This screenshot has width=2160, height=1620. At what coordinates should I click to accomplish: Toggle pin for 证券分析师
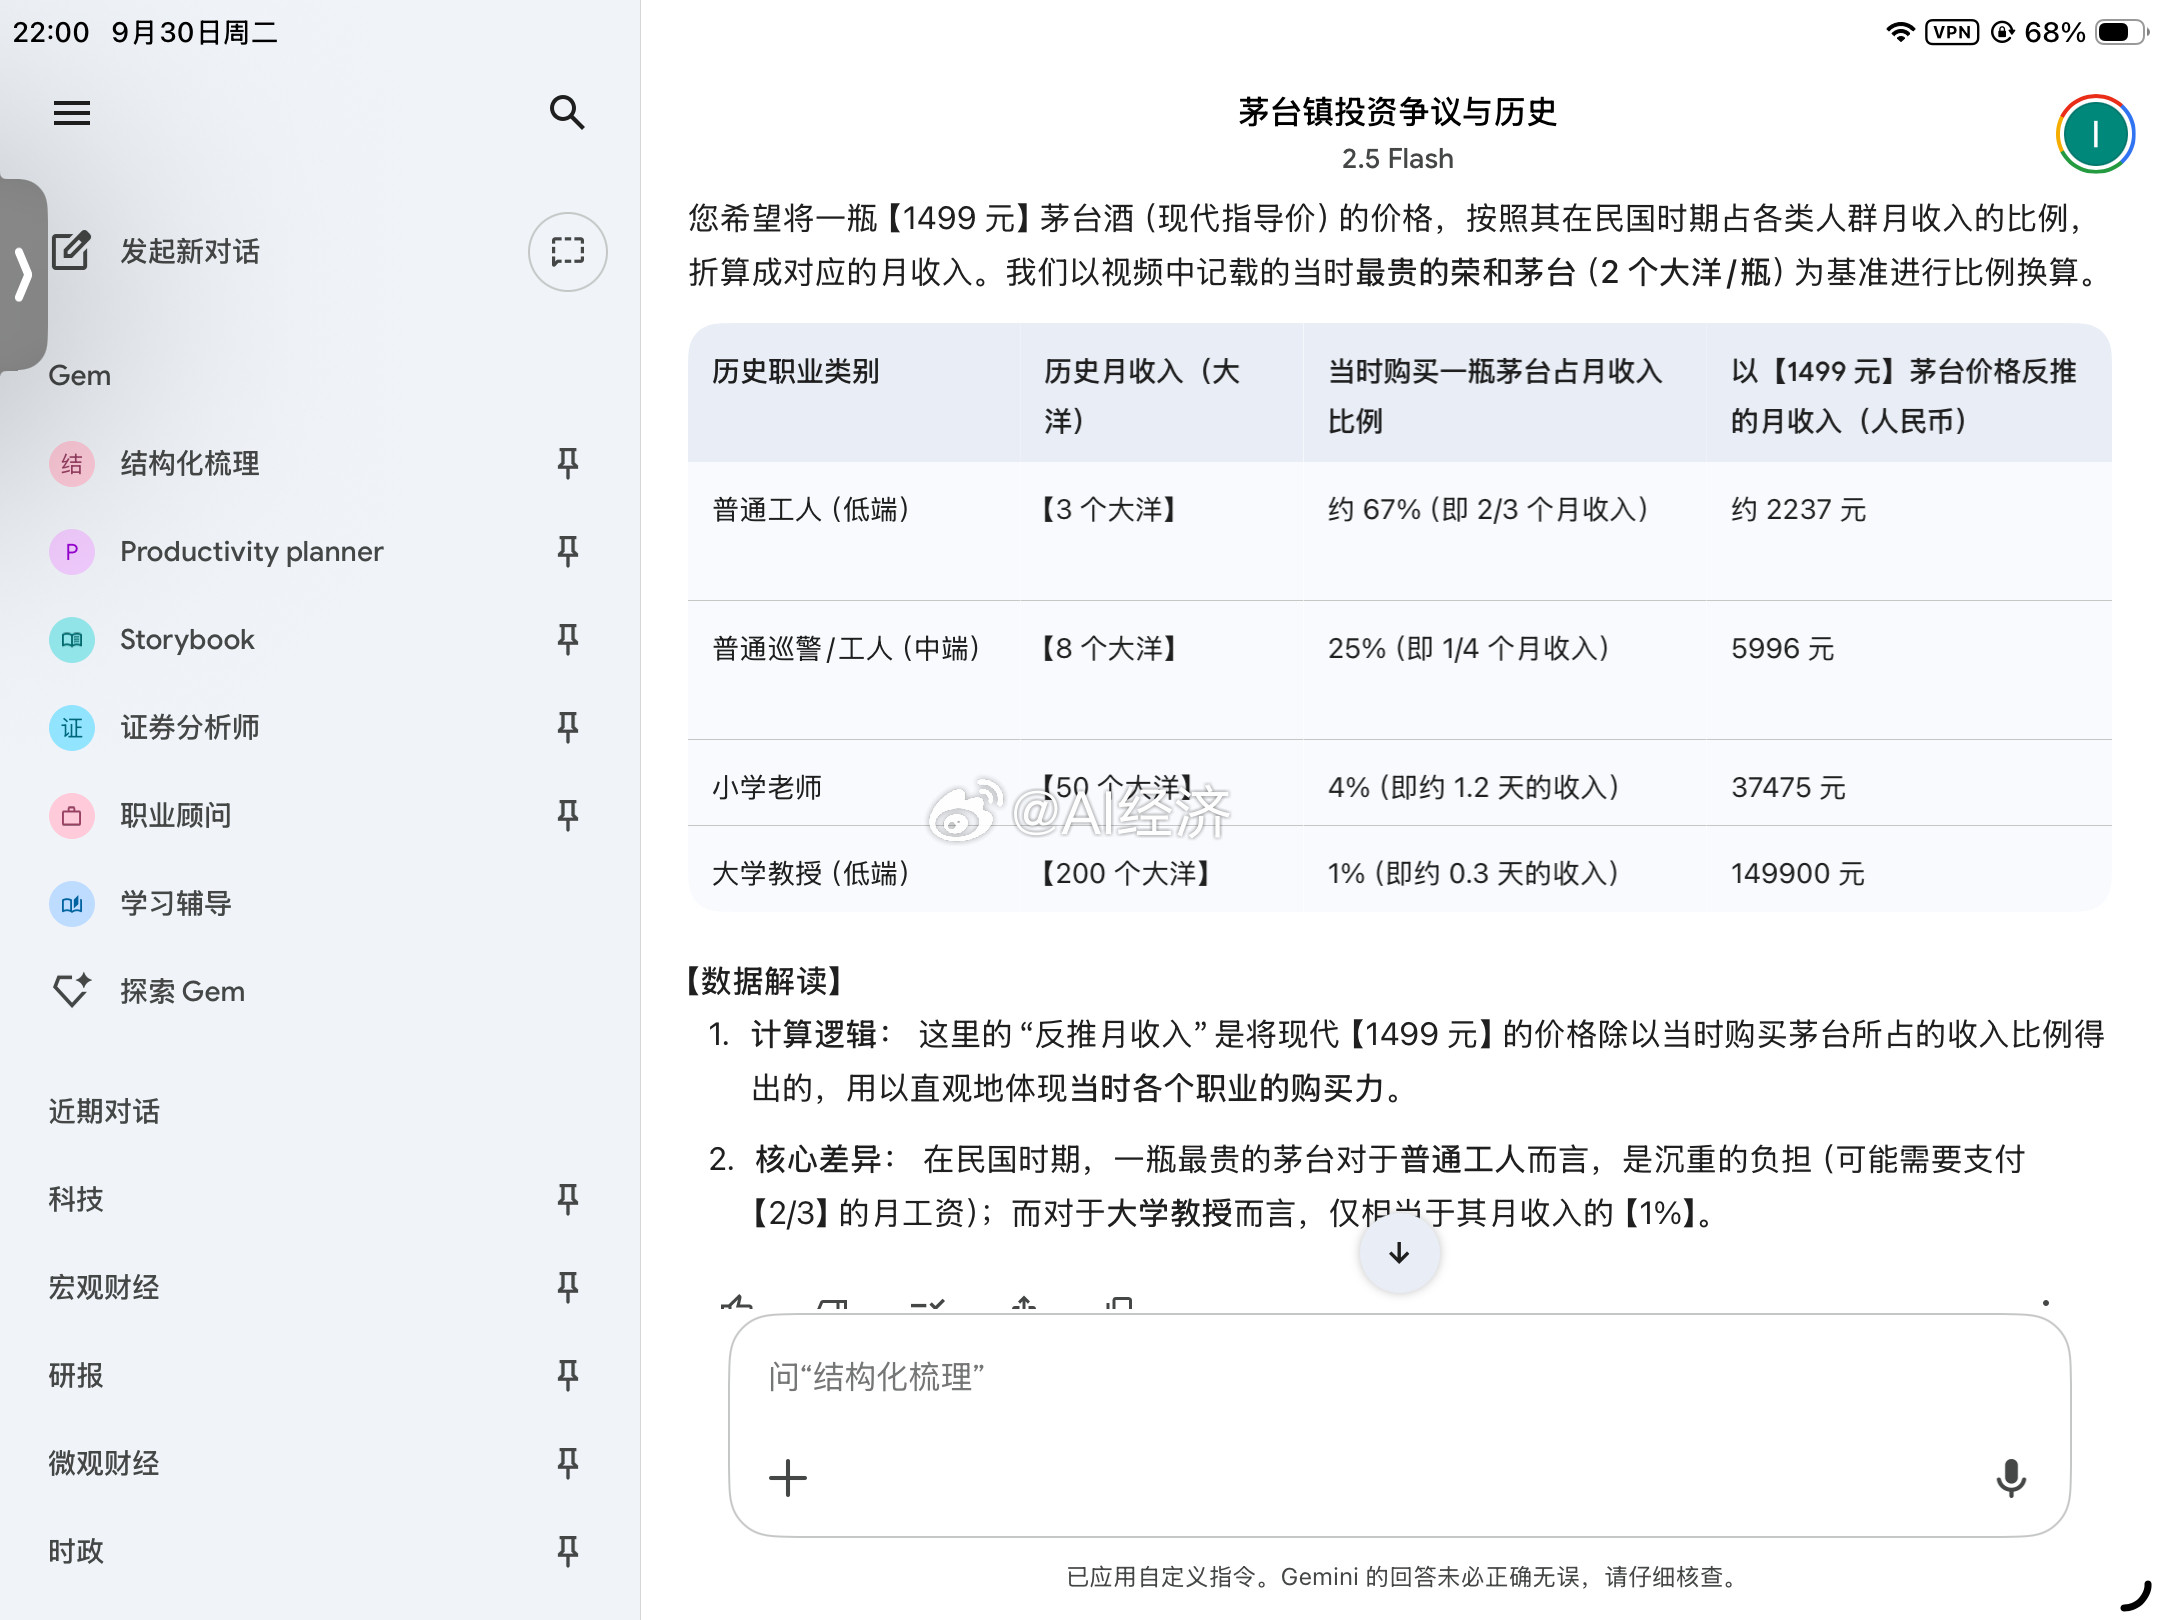click(567, 727)
